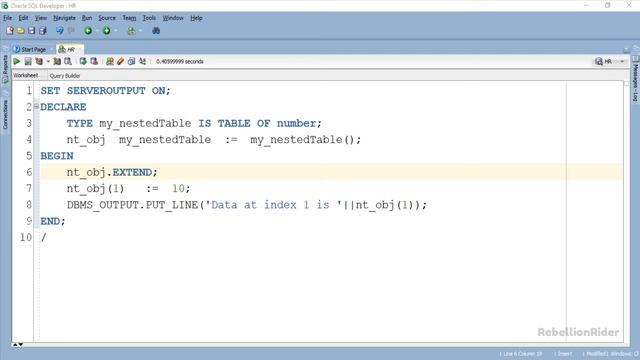This screenshot has width=640, height=360.
Task: Clear the worksheet with the eraser icon
Action: tap(120, 61)
